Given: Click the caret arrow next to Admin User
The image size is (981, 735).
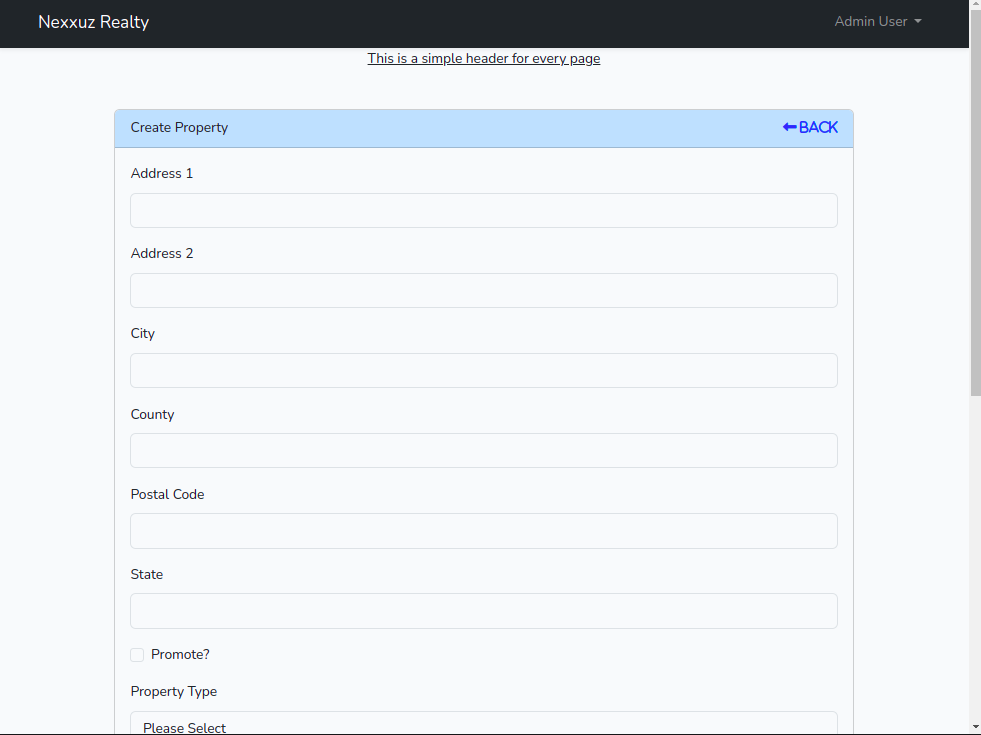Looking at the screenshot, I should pyautogui.click(x=918, y=22).
